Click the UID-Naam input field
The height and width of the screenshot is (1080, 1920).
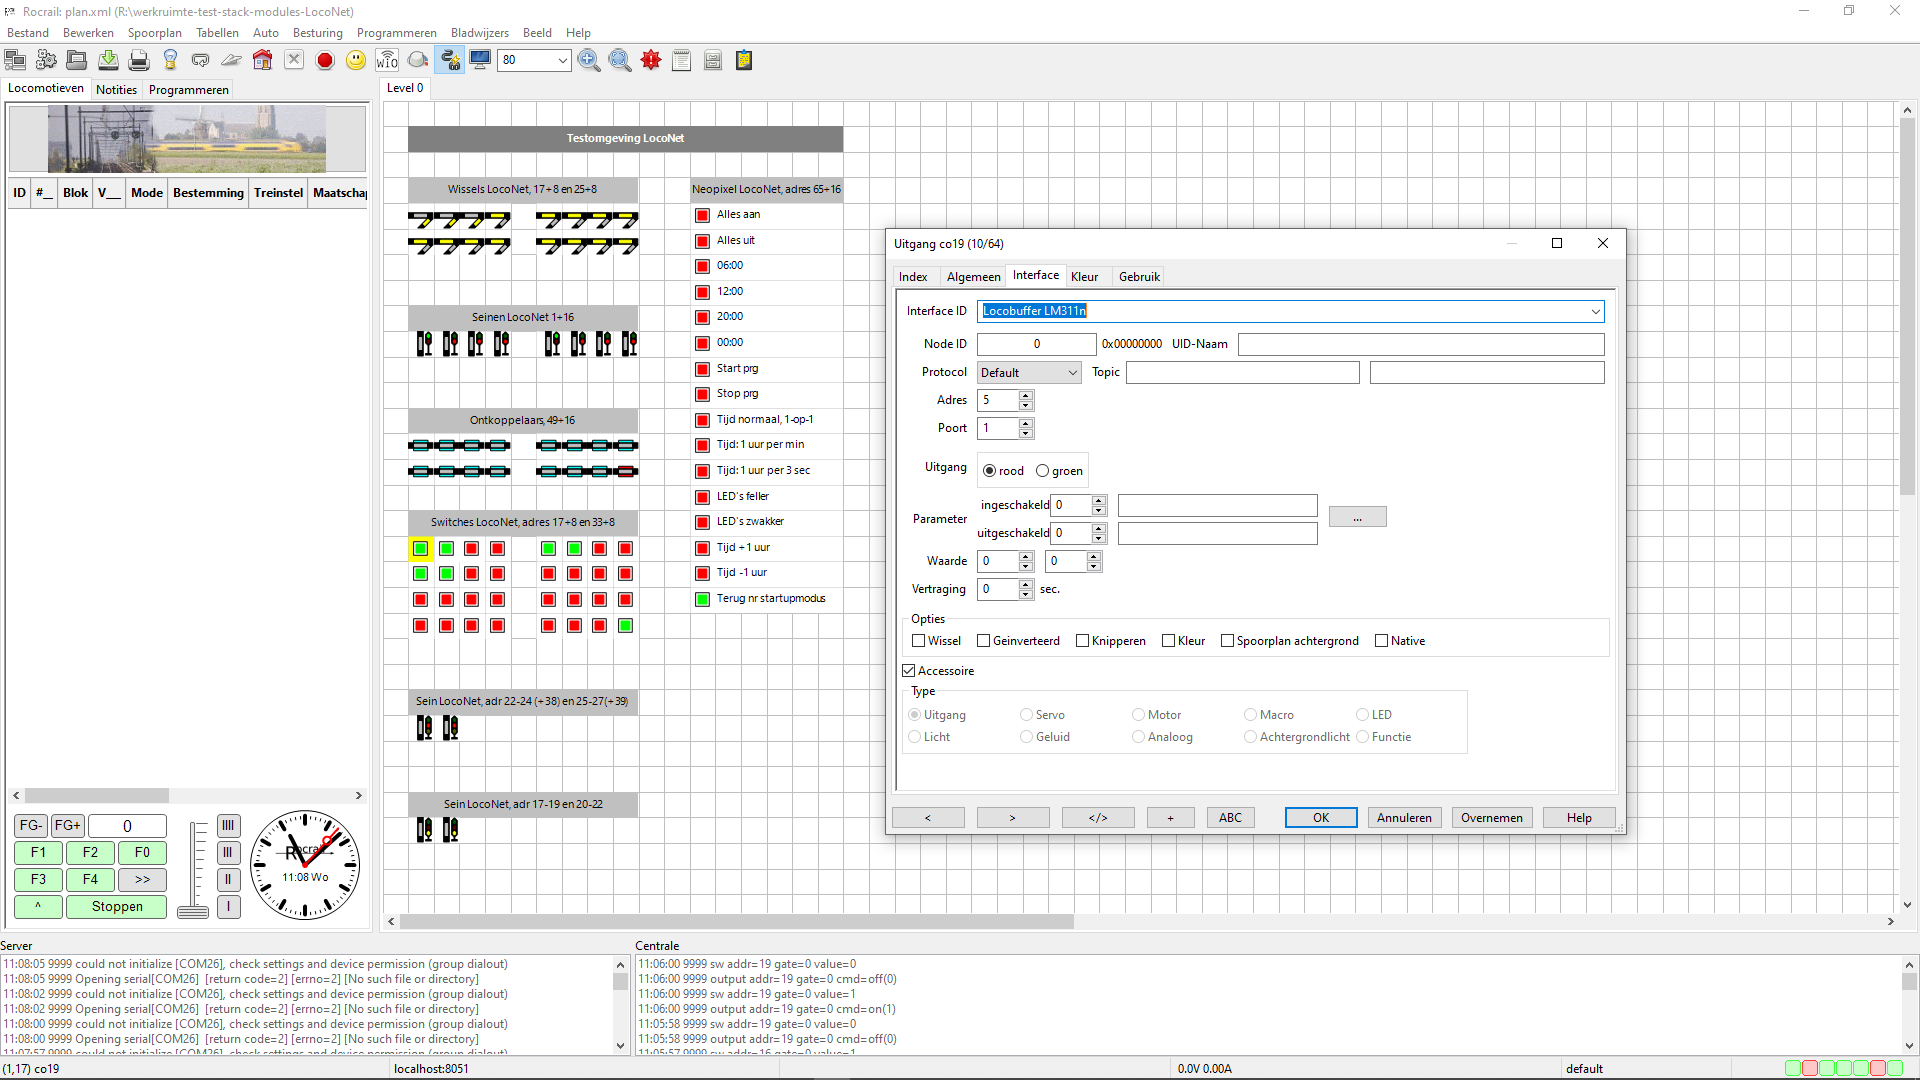pos(1420,344)
